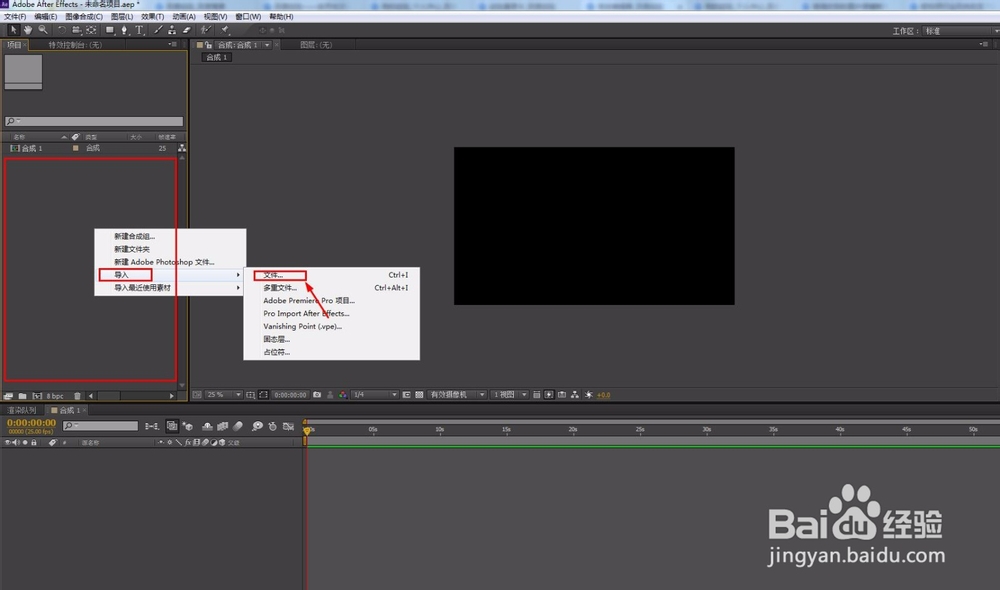Screen dimensions: 1000x590
Task: Open the composition mini-flowchart in timeline
Action: tap(152, 426)
